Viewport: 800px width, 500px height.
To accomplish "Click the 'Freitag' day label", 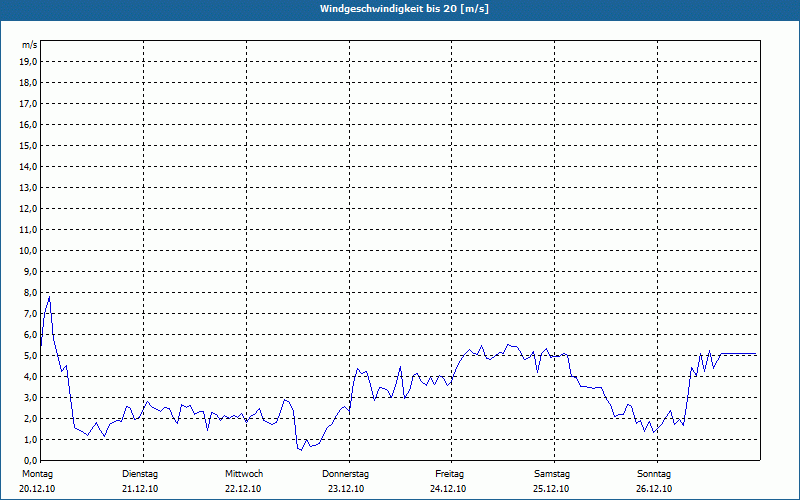I will (x=449, y=474).
